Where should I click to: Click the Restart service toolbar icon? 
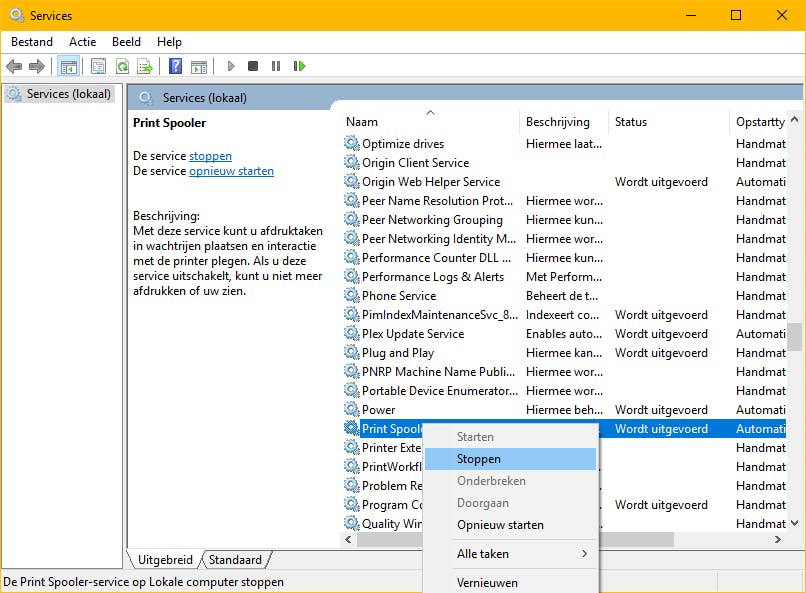pos(299,66)
